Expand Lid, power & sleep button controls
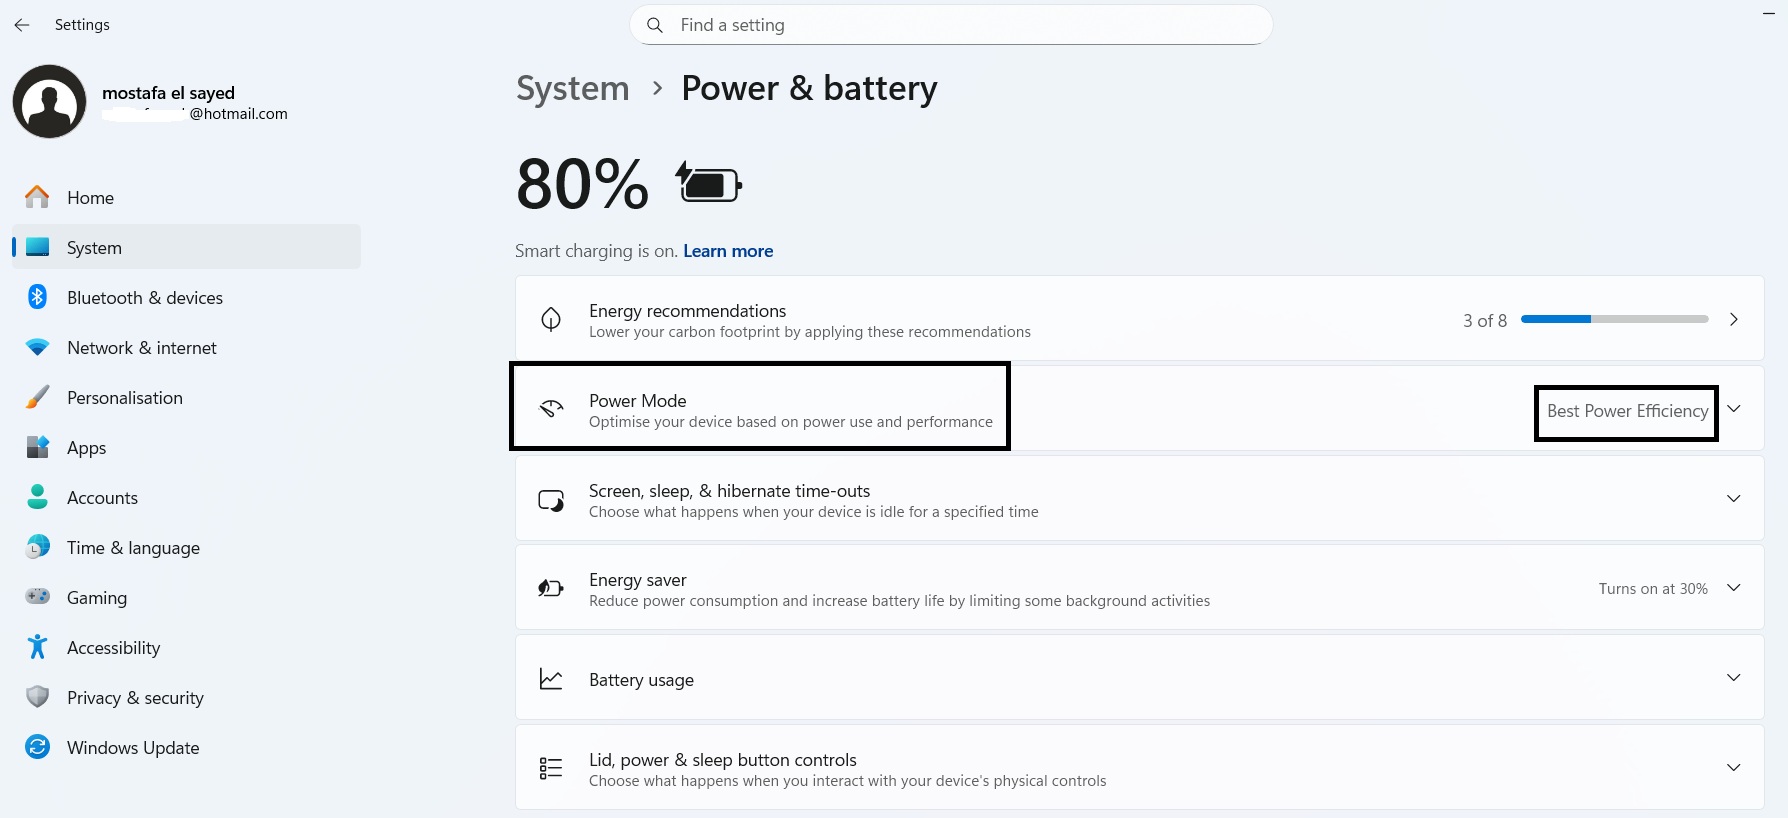The image size is (1788, 818). coord(1733,767)
